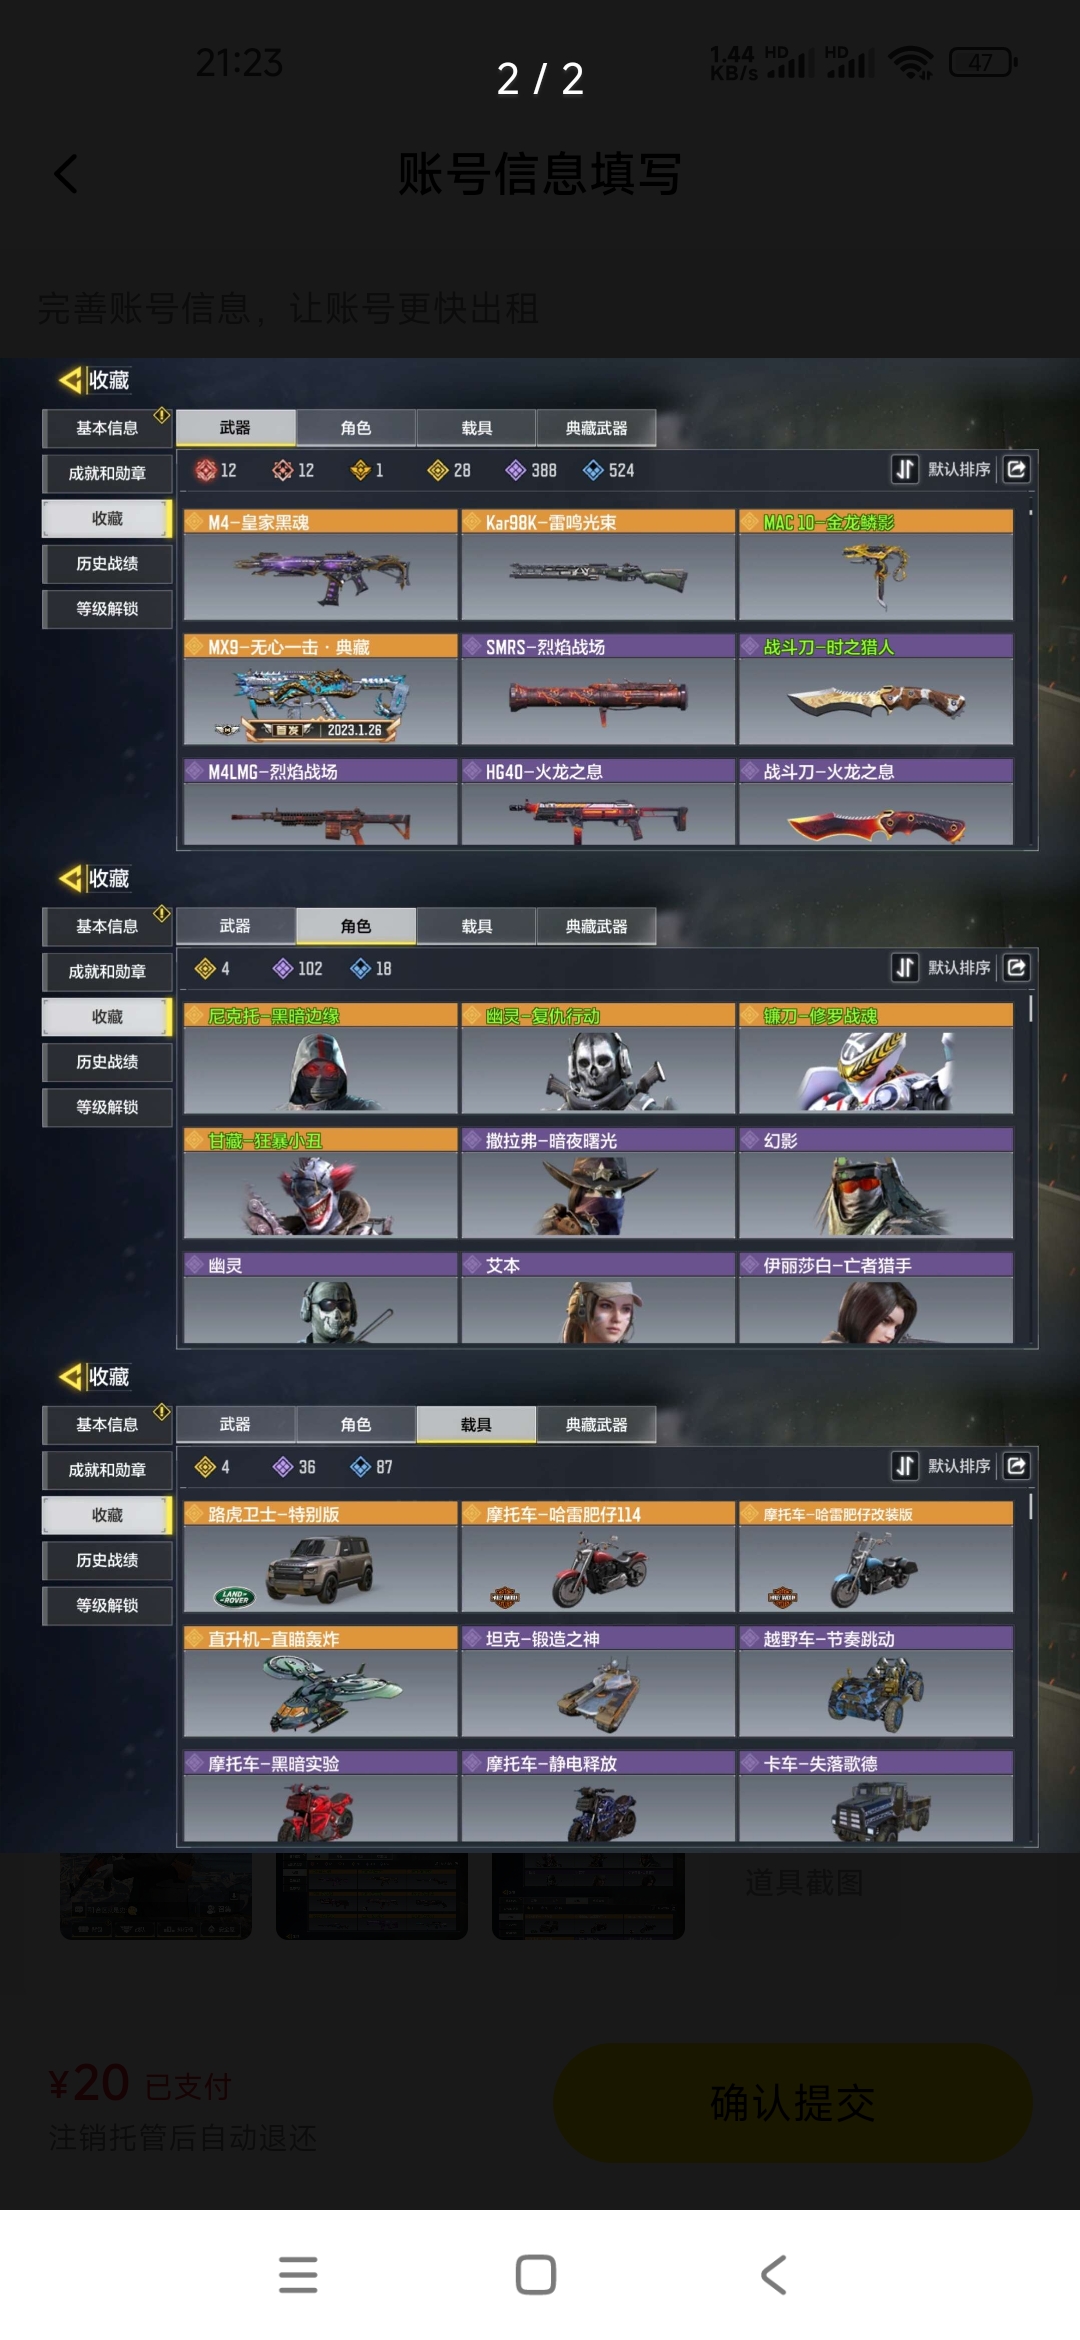Click the 确认提交 button
Screen dimensions: 1080x2340
click(x=793, y=2103)
